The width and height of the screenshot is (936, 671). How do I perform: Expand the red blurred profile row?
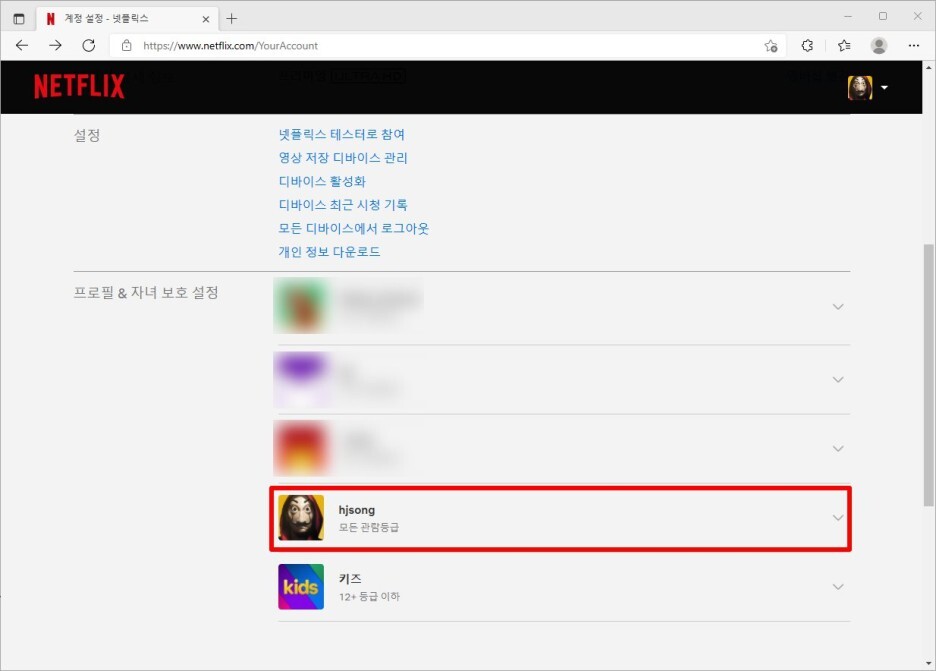838,448
